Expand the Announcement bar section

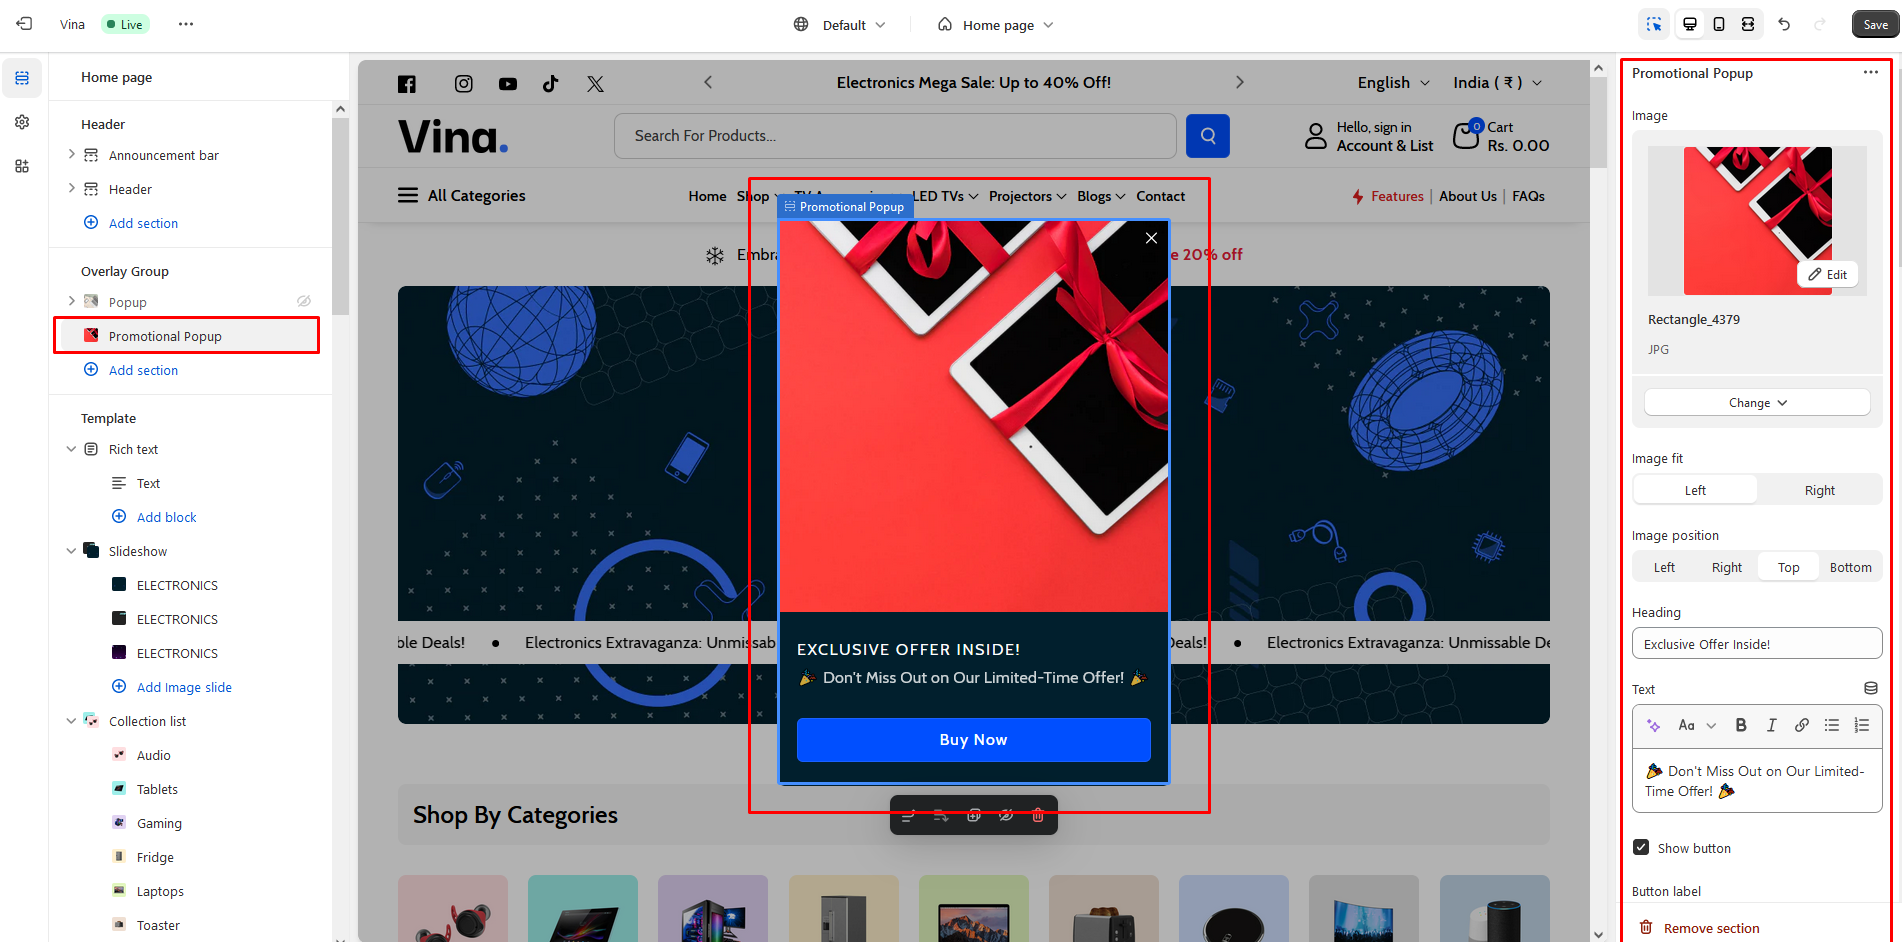point(71,155)
